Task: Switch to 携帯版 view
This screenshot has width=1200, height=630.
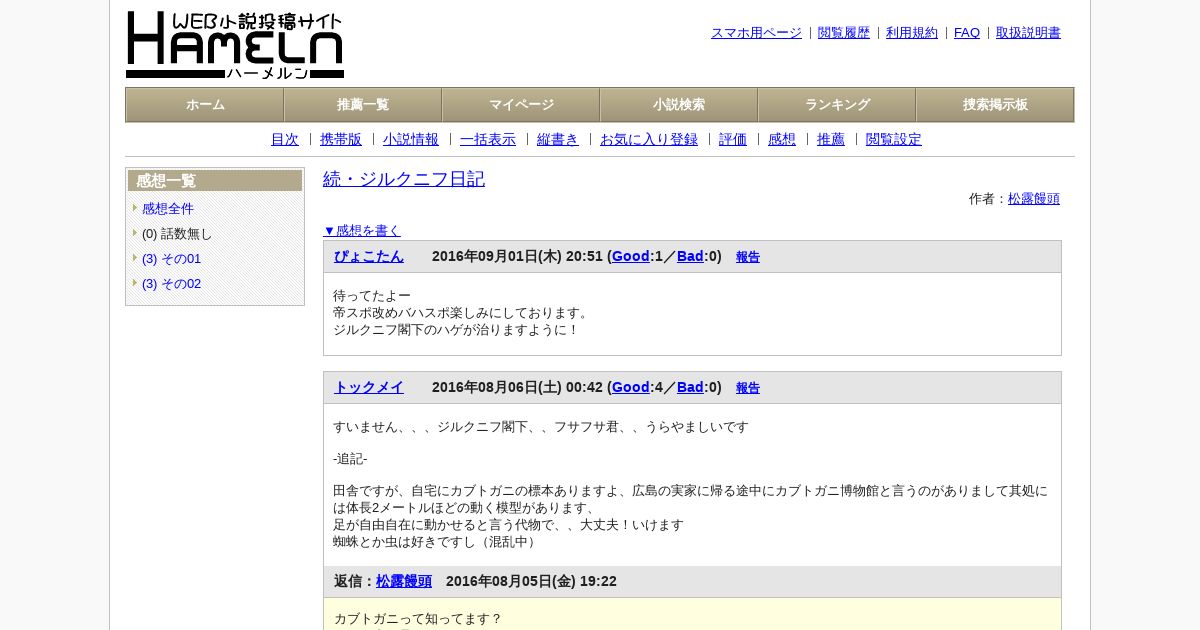Action: point(341,140)
